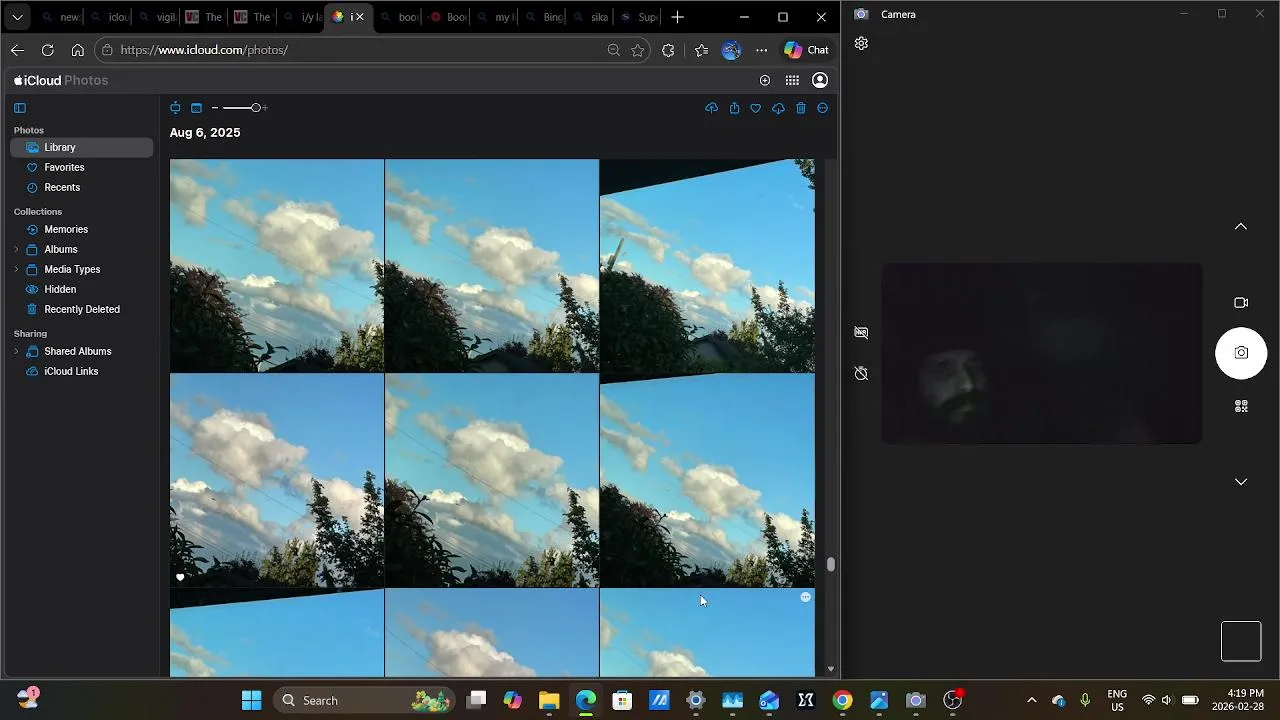Click the upload photos cloud icon

click(711, 108)
